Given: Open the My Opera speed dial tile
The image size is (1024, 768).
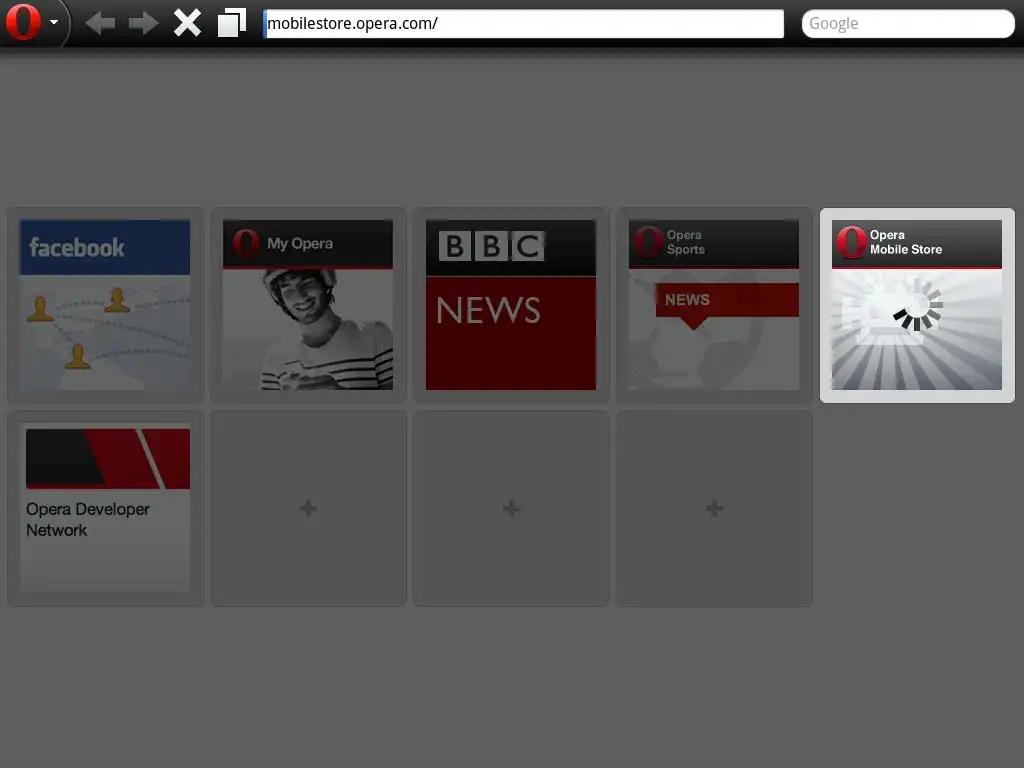Looking at the screenshot, I should pyautogui.click(x=308, y=305).
